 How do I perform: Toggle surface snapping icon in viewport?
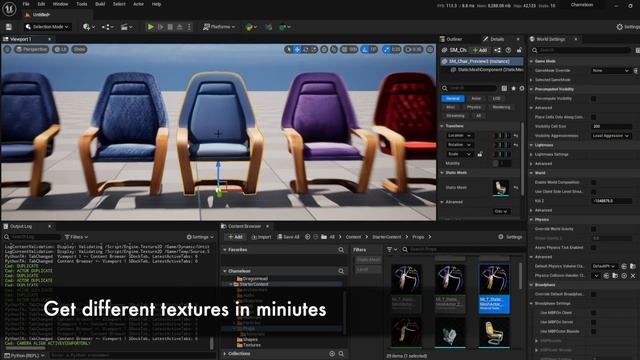[334, 49]
